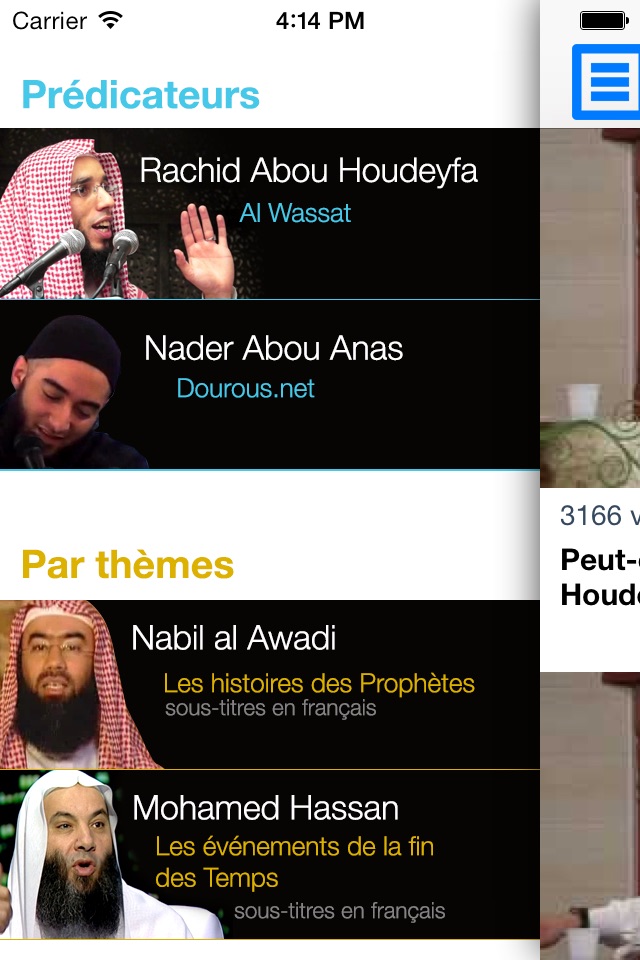This screenshot has height=960, width=640.
Task: Open the second video thumbnail on the right
Action: tap(590, 816)
